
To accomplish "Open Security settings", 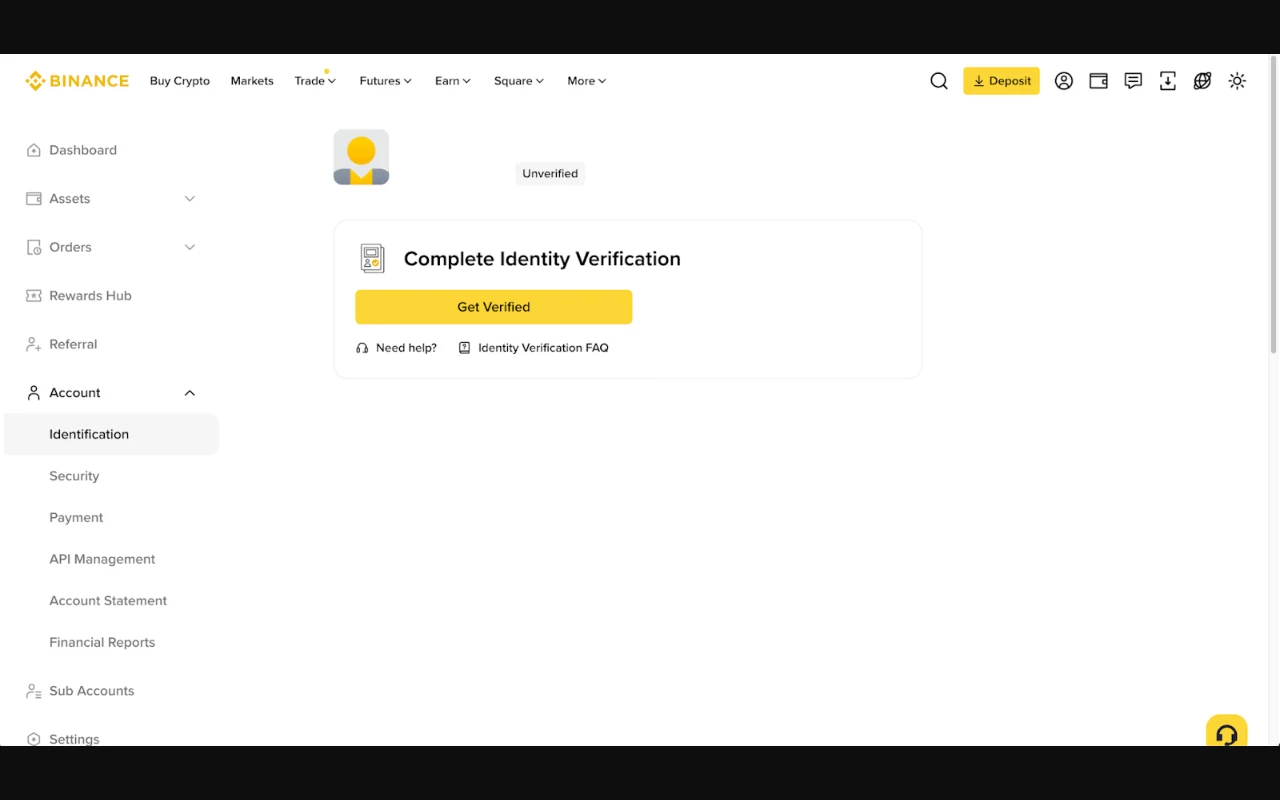I will [x=74, y=476].
